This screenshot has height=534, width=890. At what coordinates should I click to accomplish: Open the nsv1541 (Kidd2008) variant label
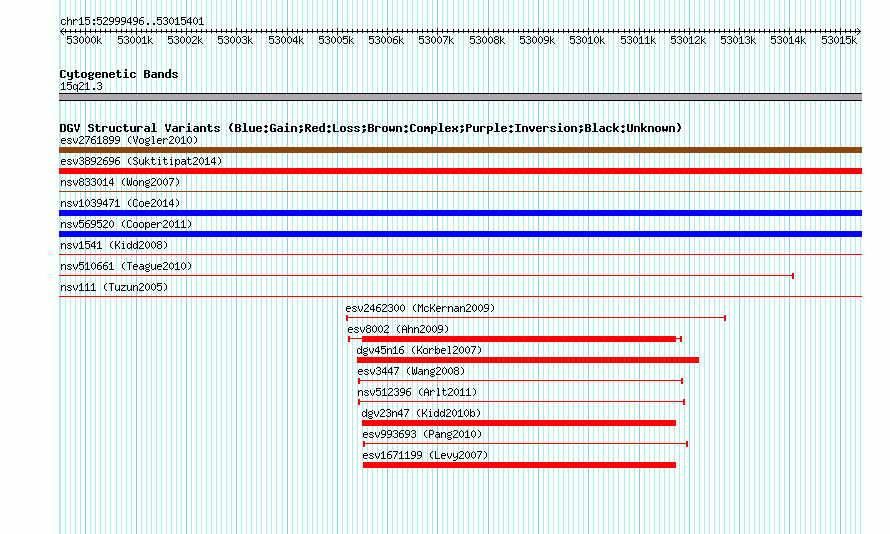pyautogui.click(x=114, y=245)
